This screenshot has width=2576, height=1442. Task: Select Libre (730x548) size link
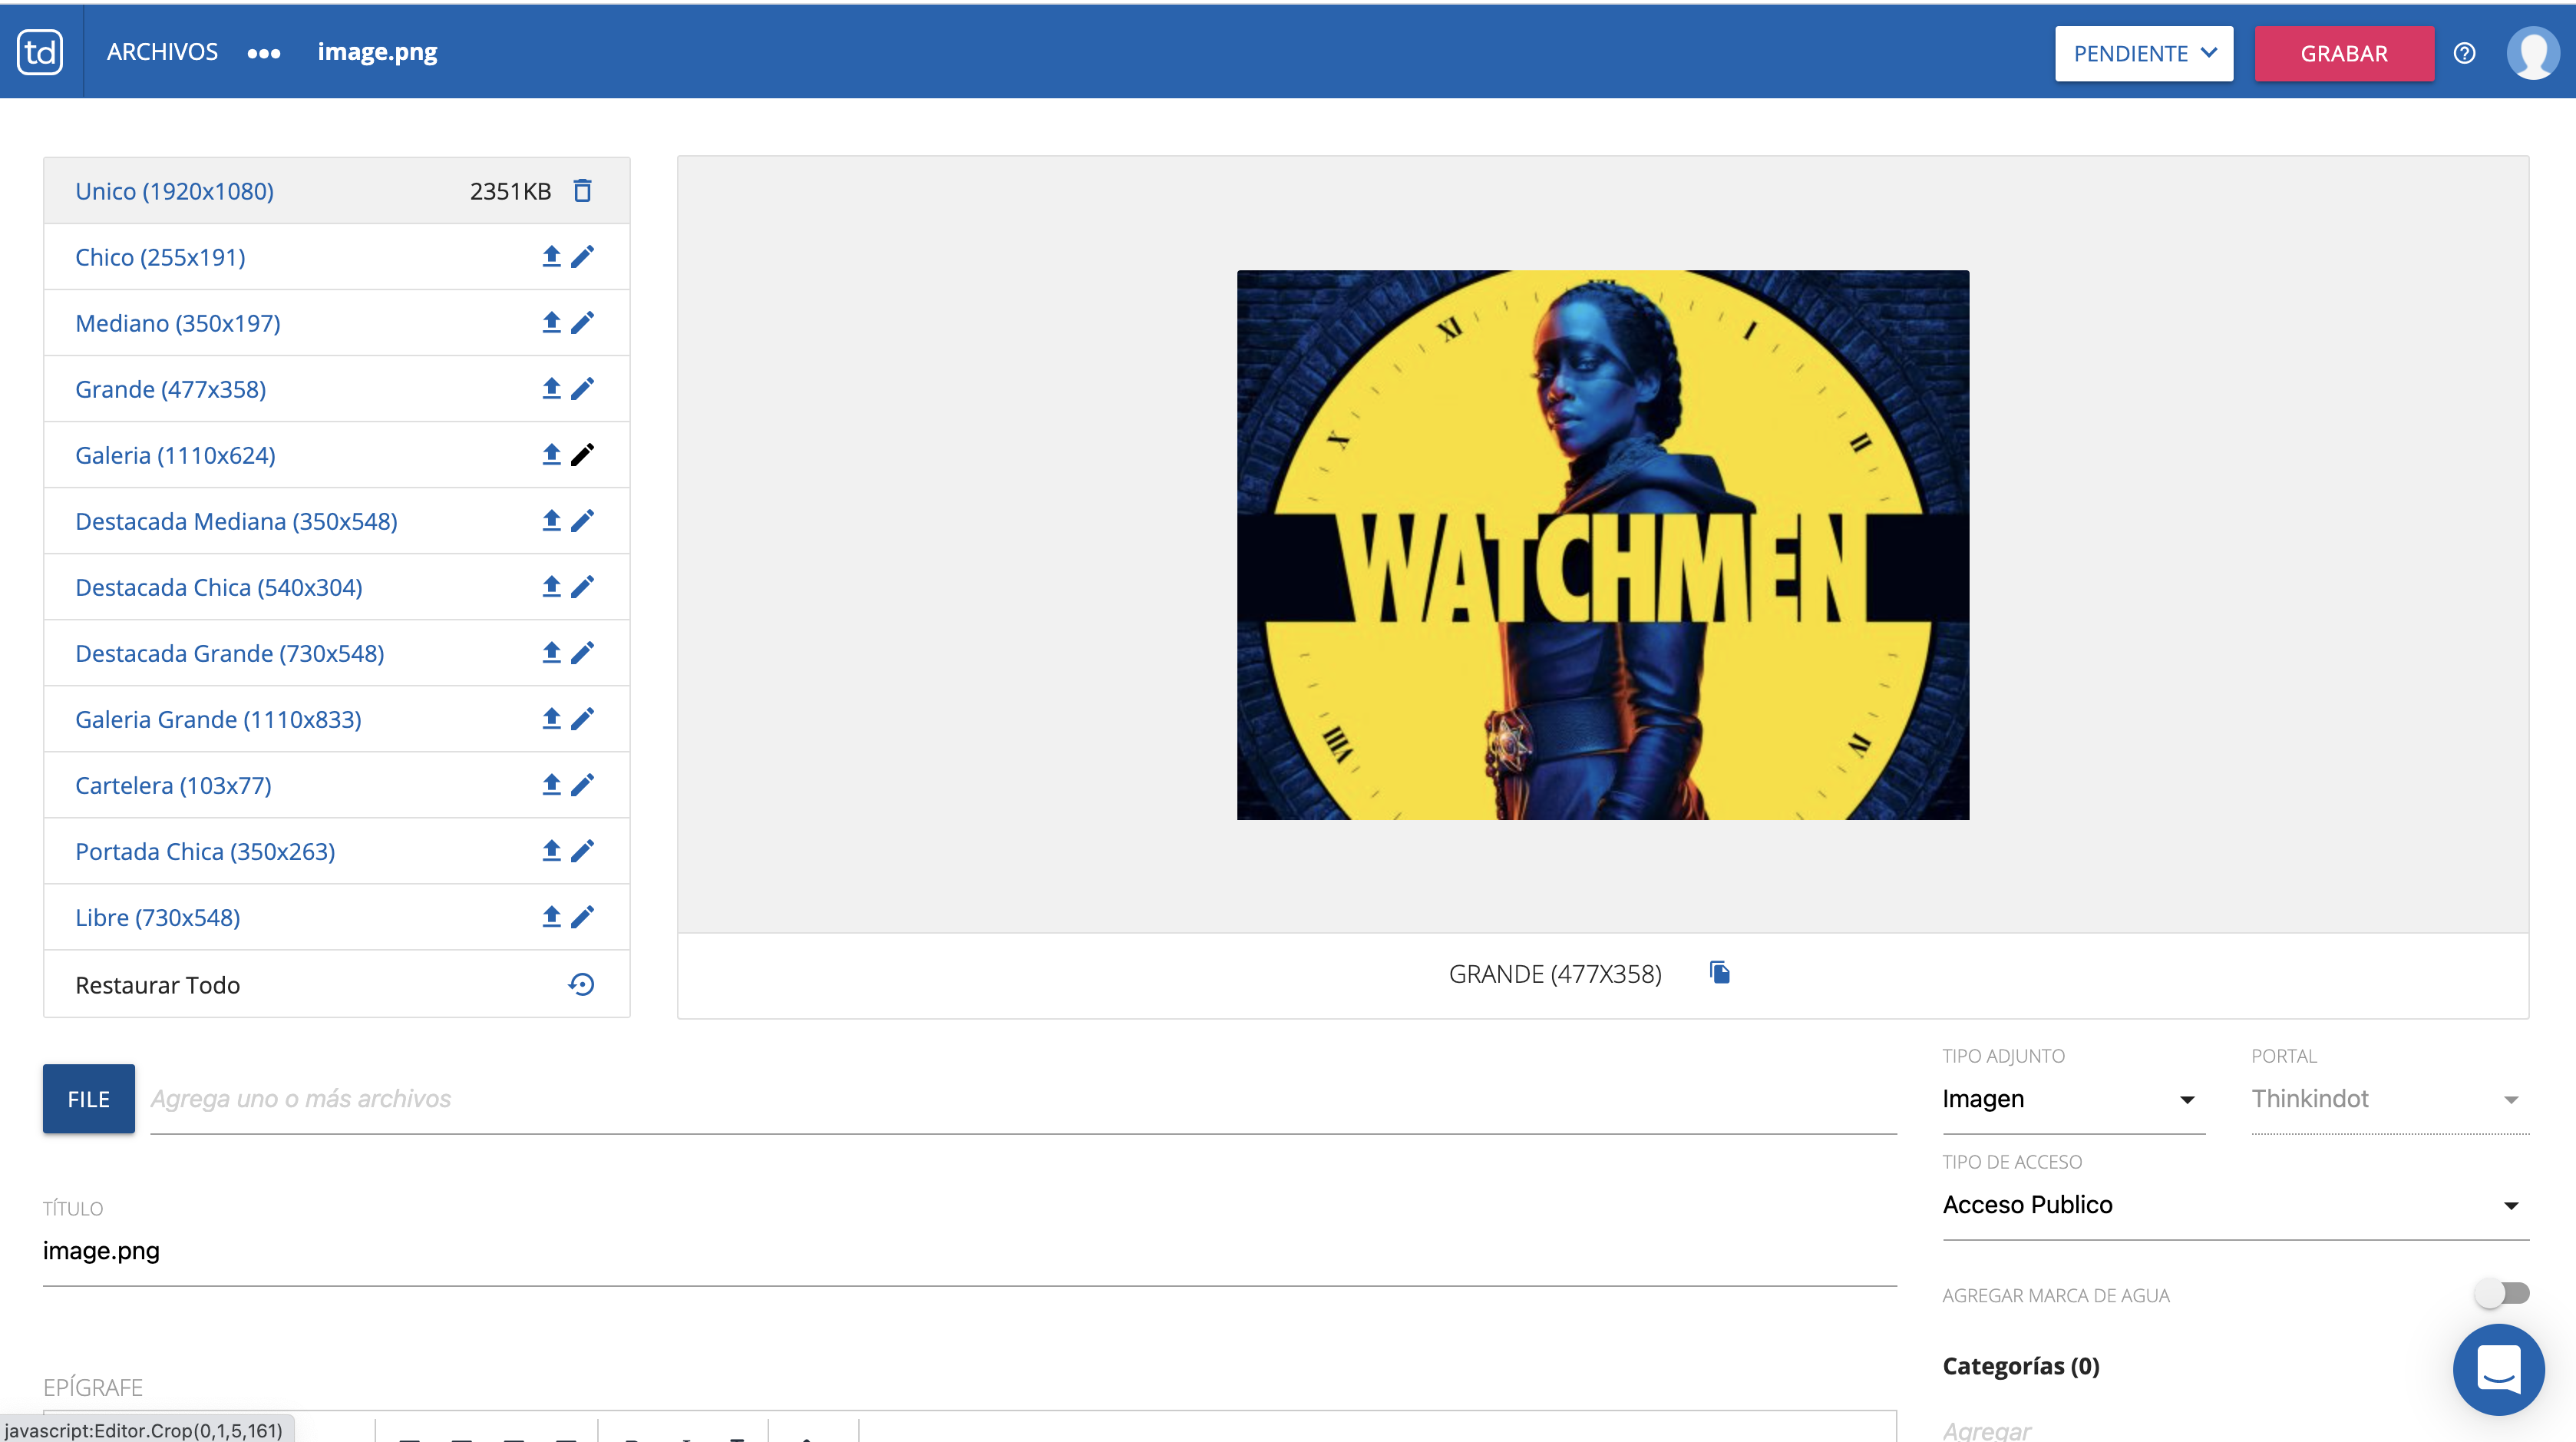click(158, 917)
